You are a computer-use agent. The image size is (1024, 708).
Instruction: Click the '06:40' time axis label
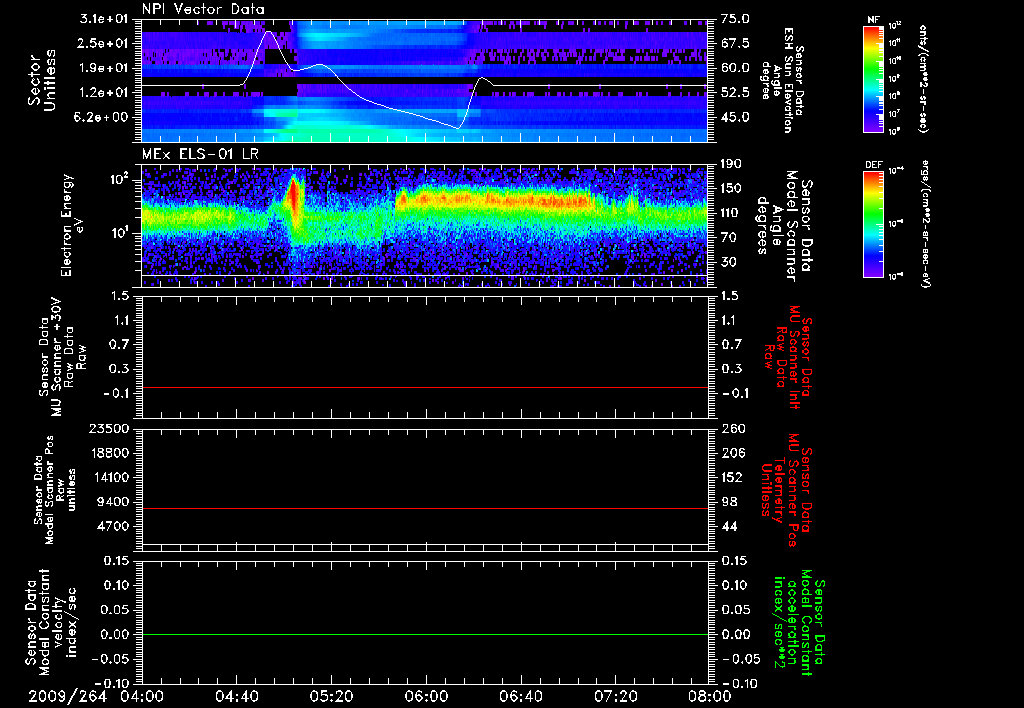[x=520, y=696]
